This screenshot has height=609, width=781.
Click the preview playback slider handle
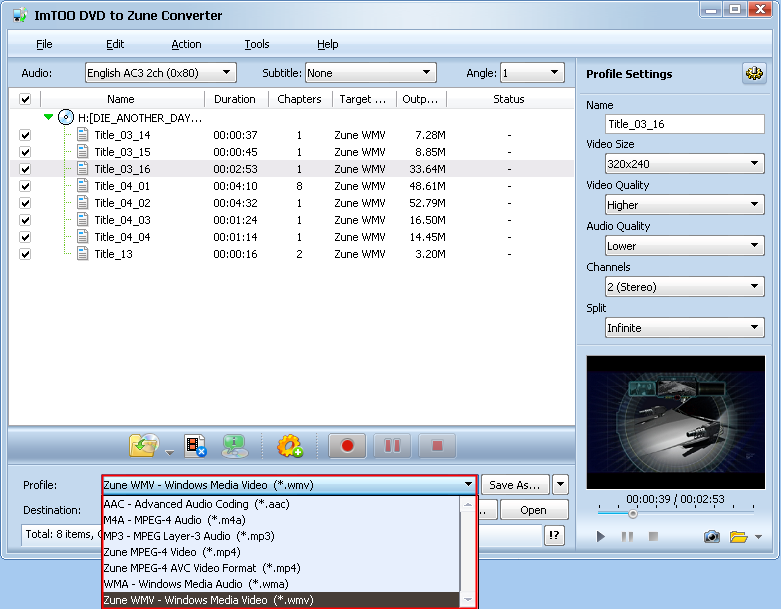(x=633, y=513)
